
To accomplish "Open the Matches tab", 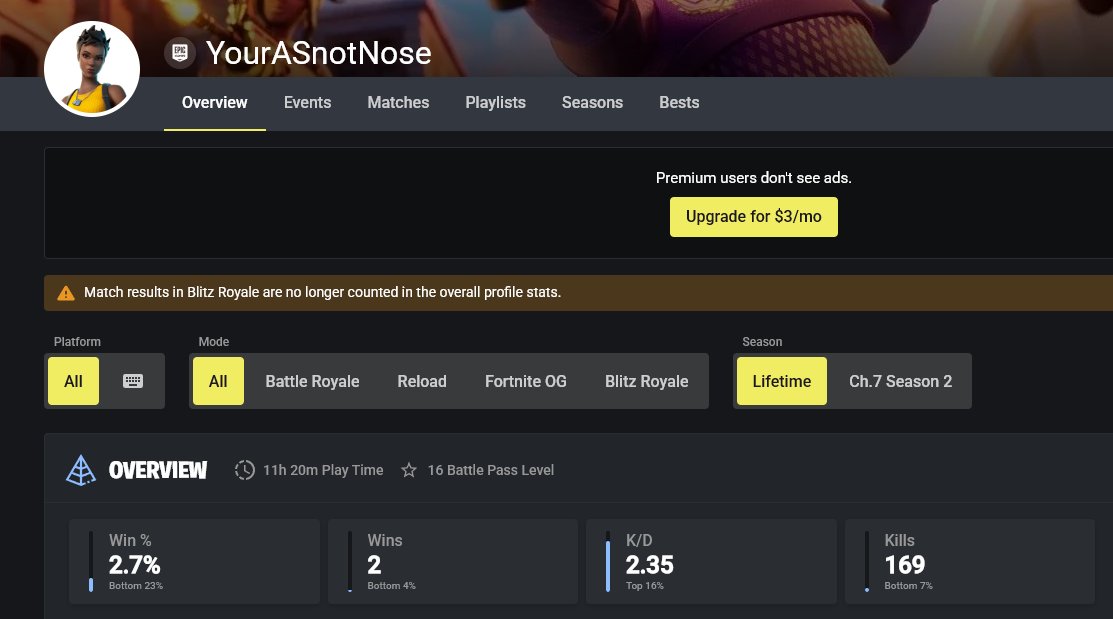I will pyautogui.click(x=398, y=102).
